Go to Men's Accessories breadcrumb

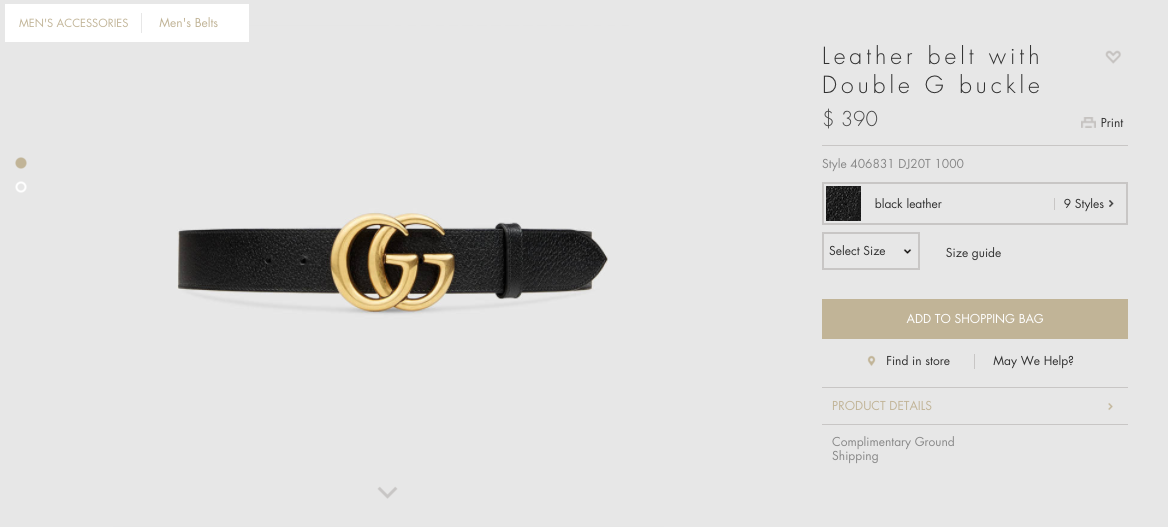(x=73, y=23)
